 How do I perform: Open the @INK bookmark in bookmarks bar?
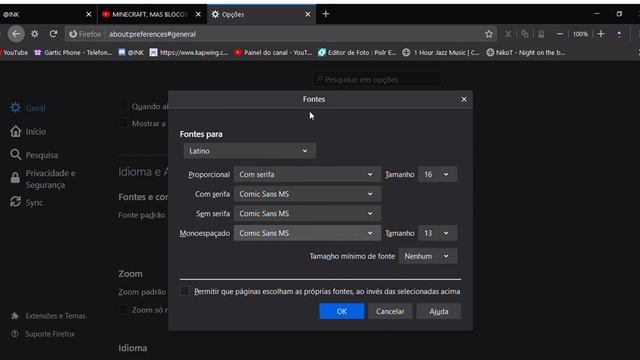pos(131,53)
